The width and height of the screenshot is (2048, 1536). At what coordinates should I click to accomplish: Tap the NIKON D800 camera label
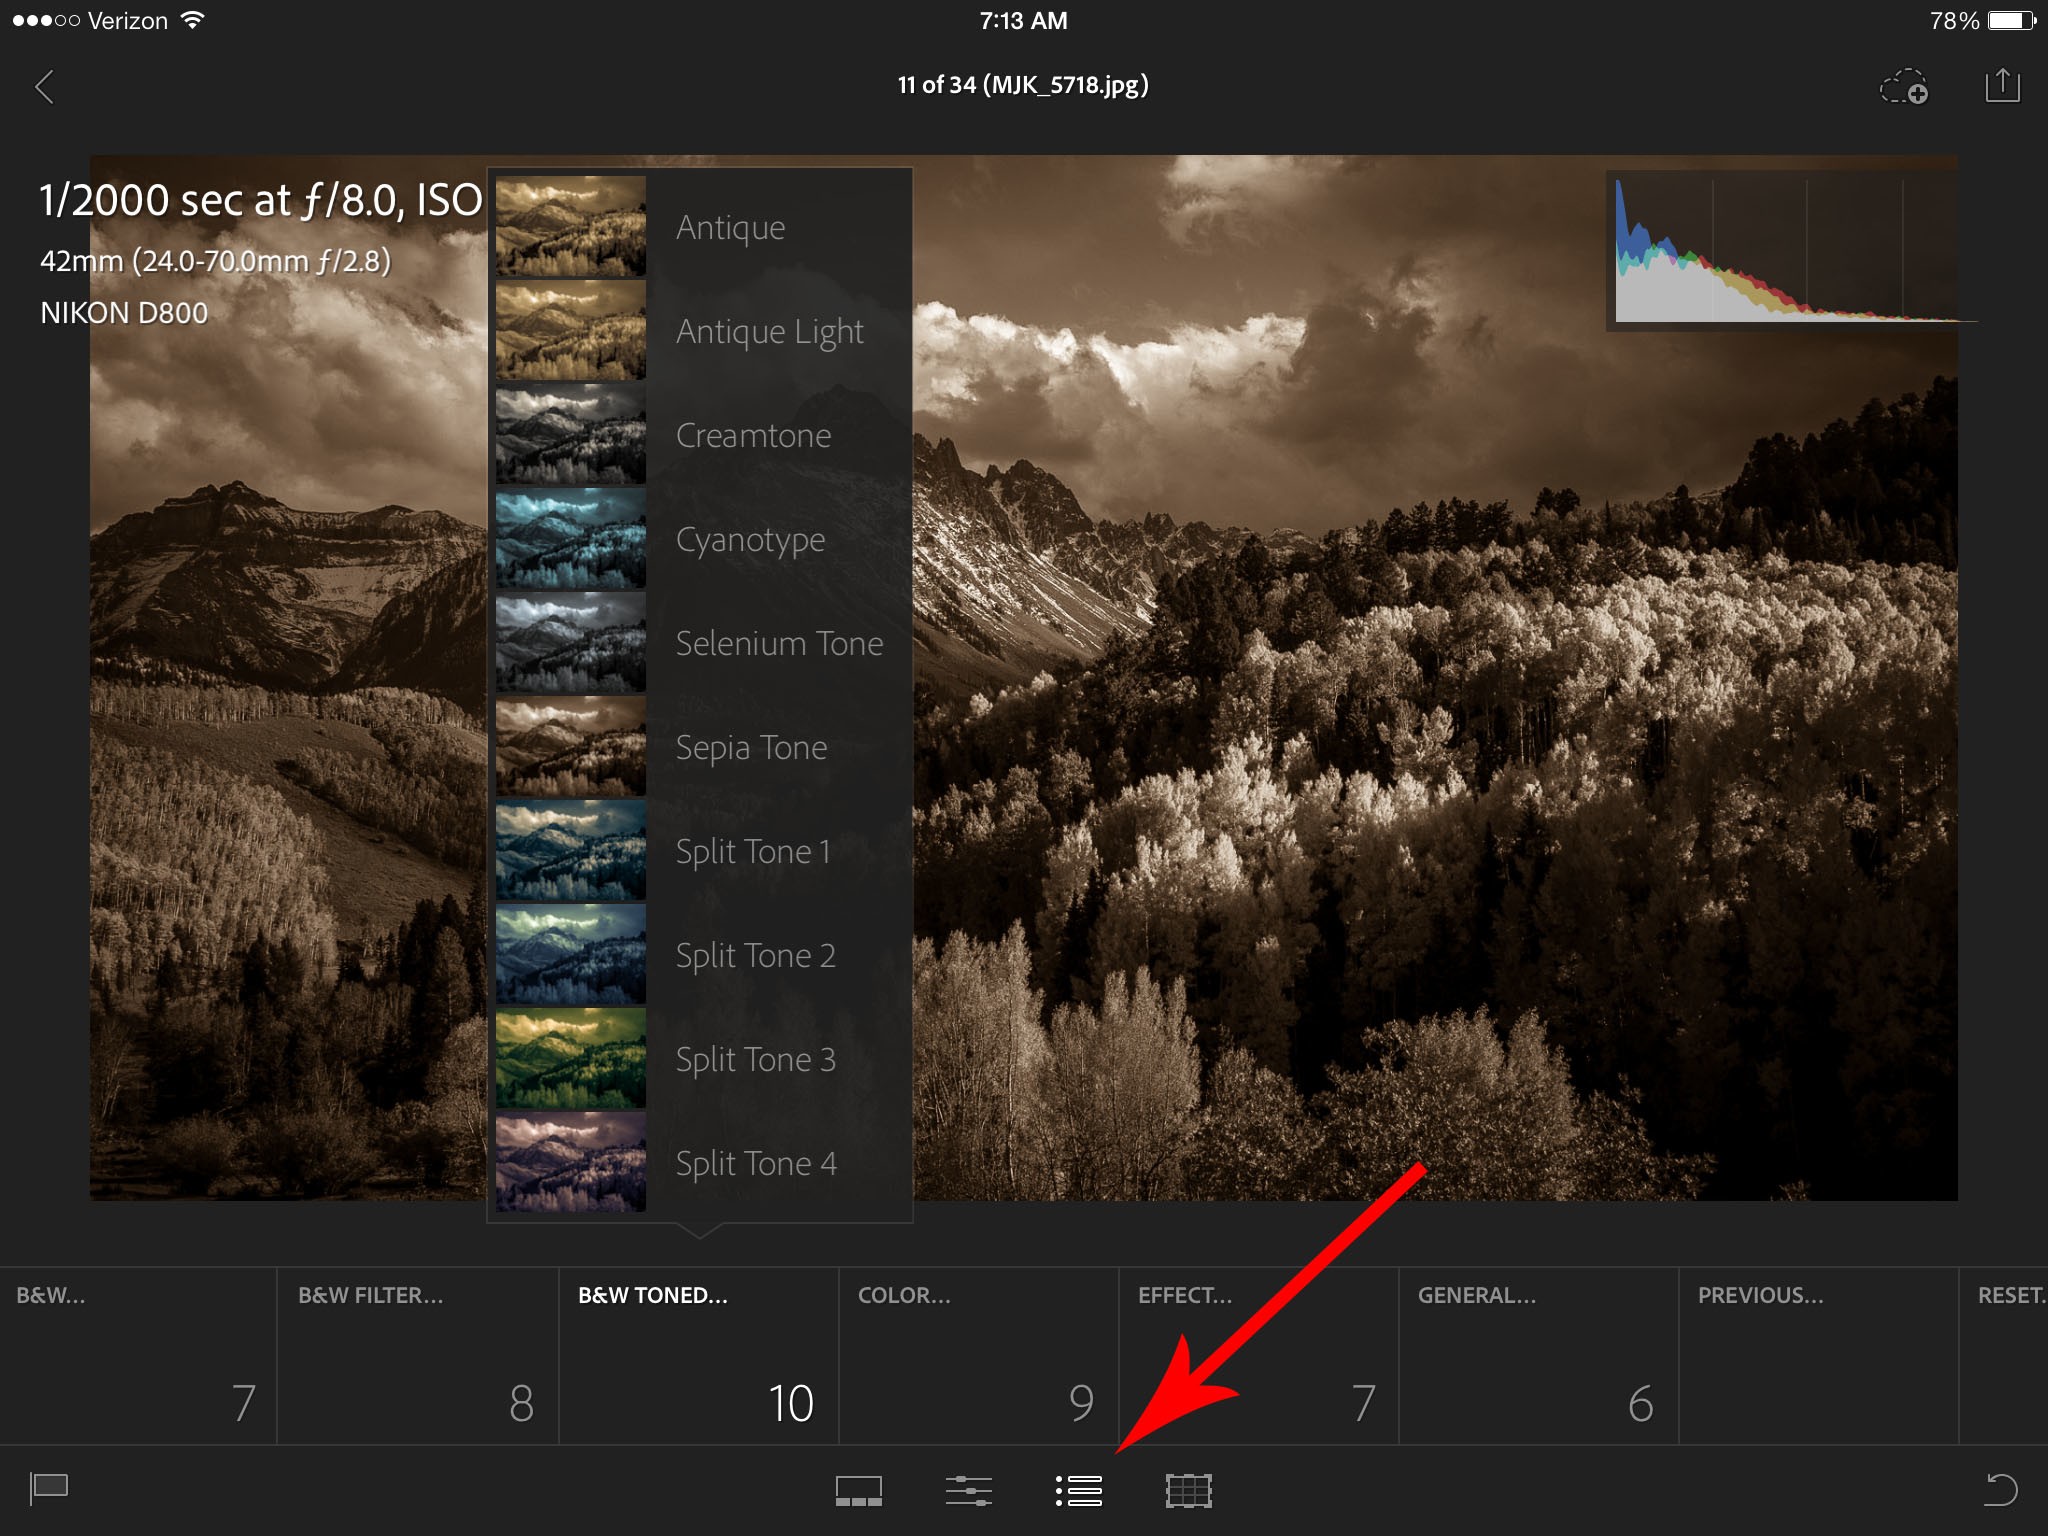124,313
